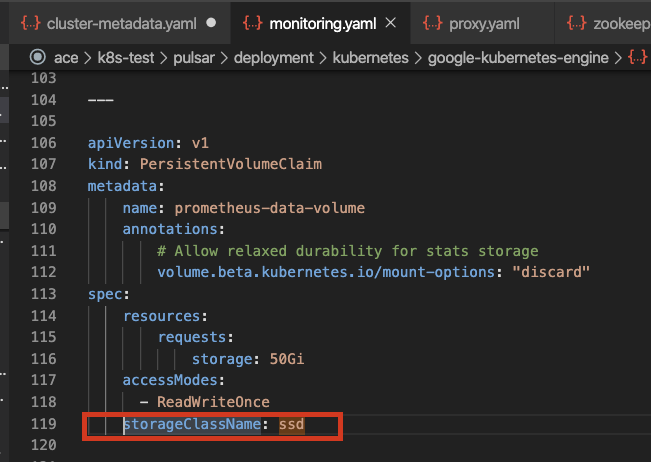Click the workspace root circle icon in breadcrumb
The image size is (651, 462).
38,57
